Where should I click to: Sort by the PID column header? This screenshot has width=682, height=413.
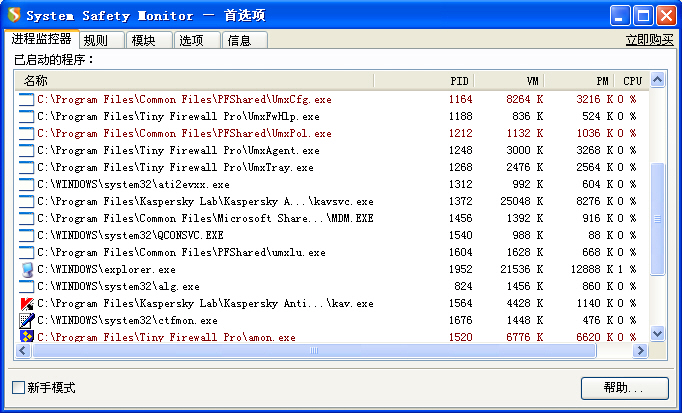pos(424,81)
